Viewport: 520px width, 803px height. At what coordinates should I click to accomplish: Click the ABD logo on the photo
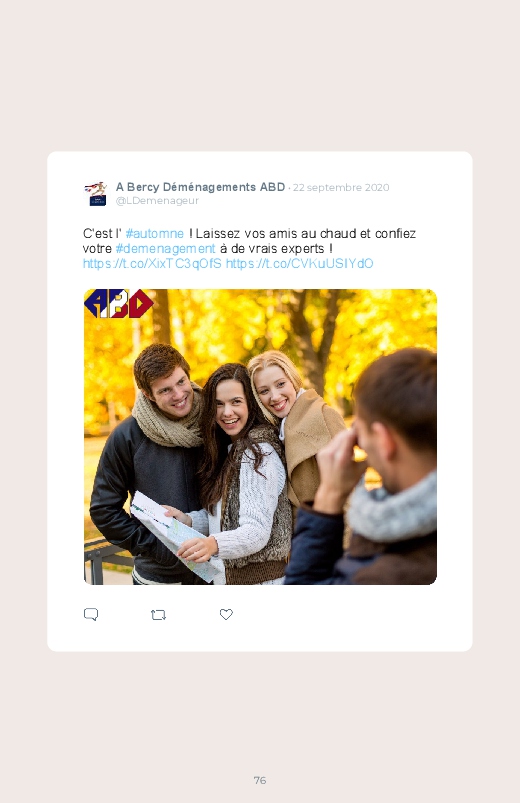[x=119, y=304]
